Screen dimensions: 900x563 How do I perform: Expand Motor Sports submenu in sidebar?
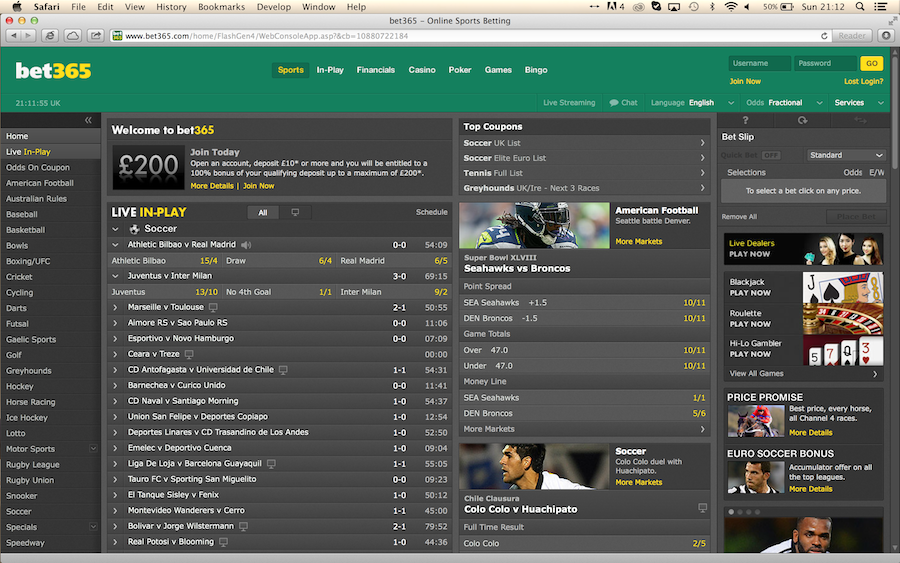pos(93,448)
